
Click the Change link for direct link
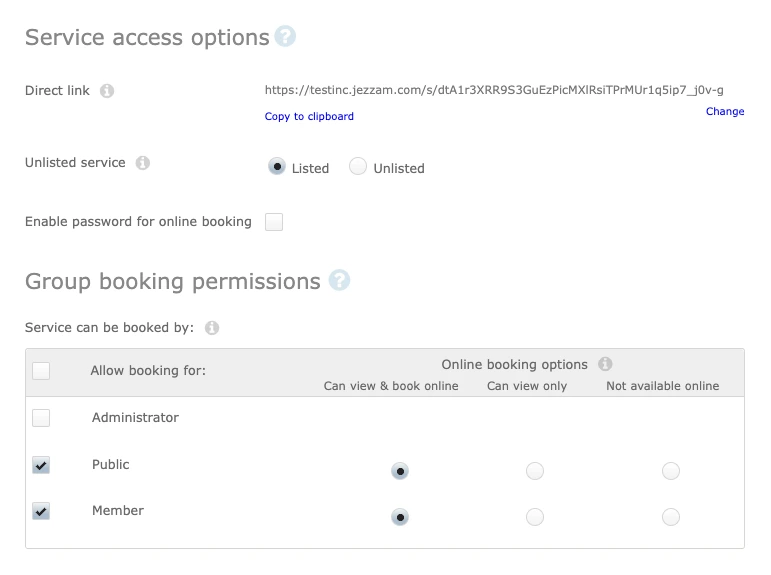tap(724, 112)
